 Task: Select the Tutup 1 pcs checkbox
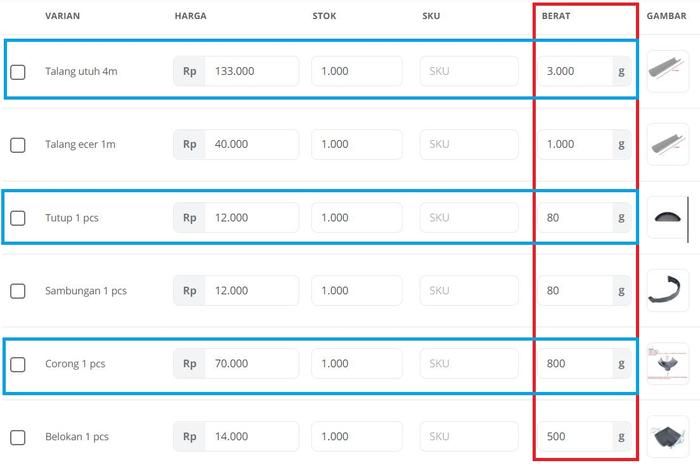click(x=18, y=218)
